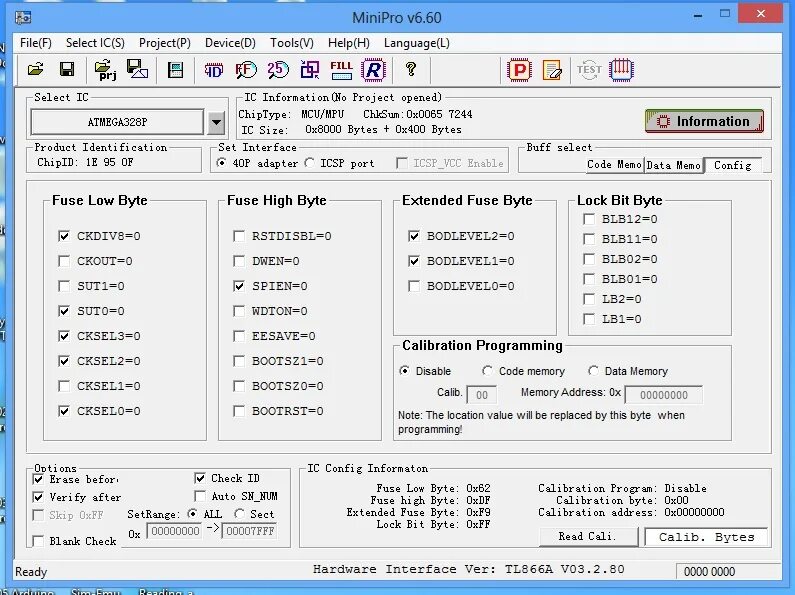Select the ALL range radio button
This screenshot has height=595, width=795.
192,514
